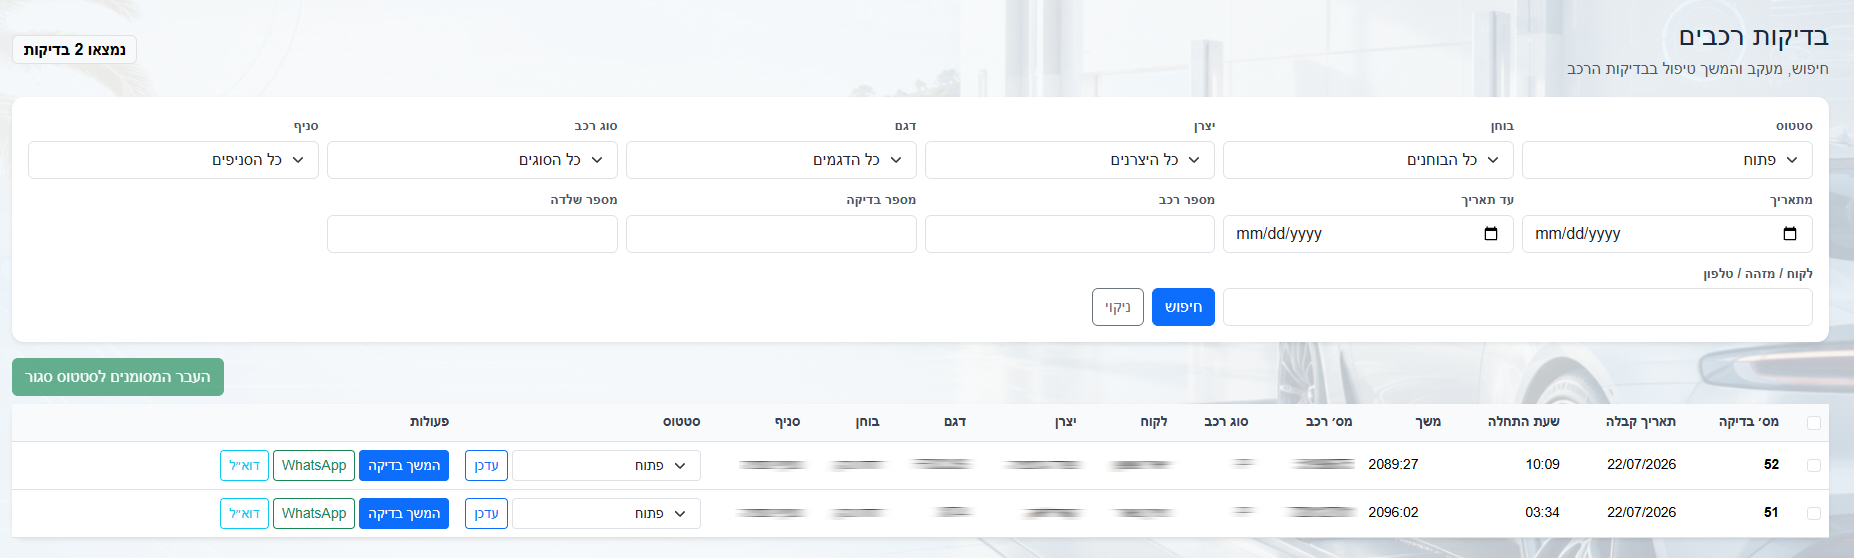Open status dropdown in row 52
The height and width of the screenshot is (558, 1854).
tap(606, 466)
